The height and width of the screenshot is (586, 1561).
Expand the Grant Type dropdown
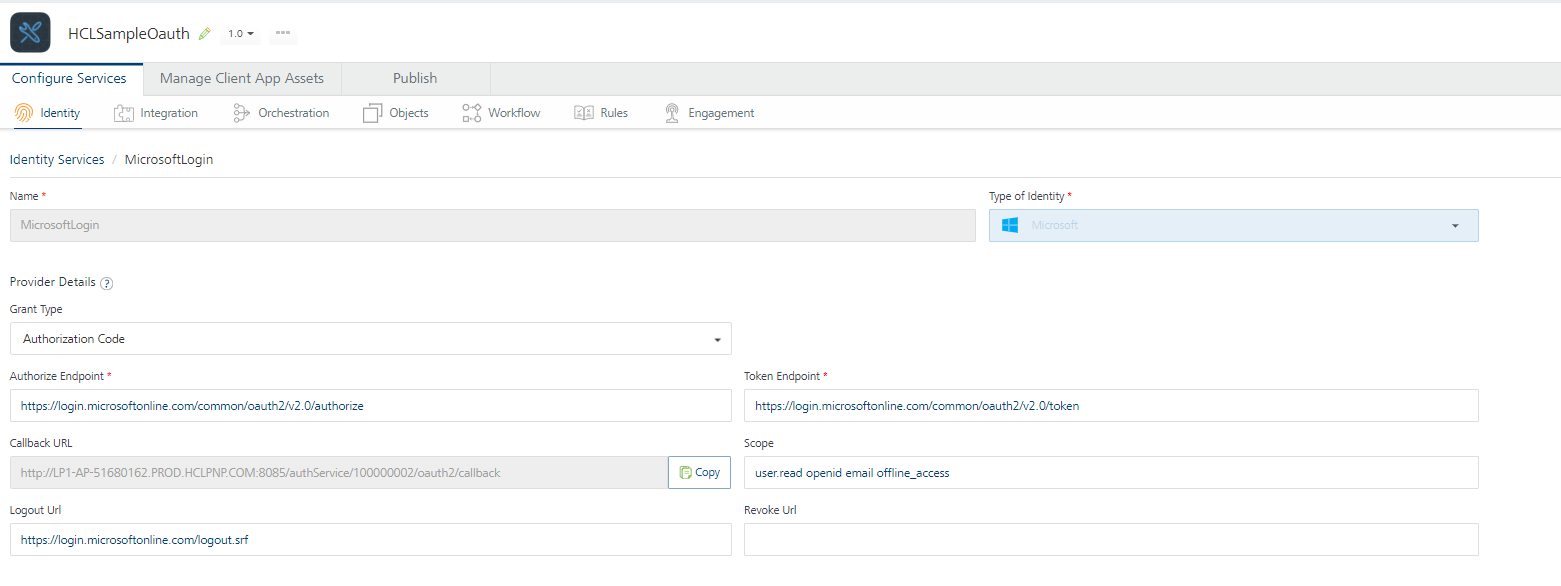(x=370, y=339)
